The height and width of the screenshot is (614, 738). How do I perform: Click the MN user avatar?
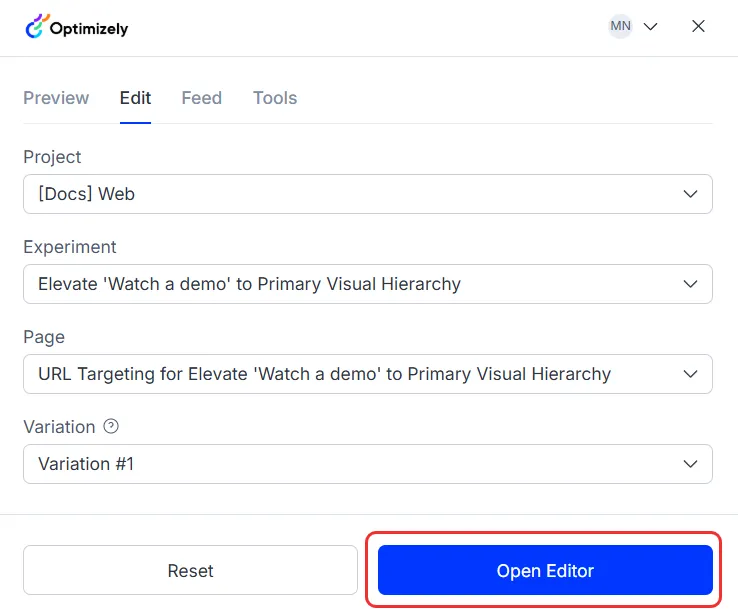(x=620, y=26)
